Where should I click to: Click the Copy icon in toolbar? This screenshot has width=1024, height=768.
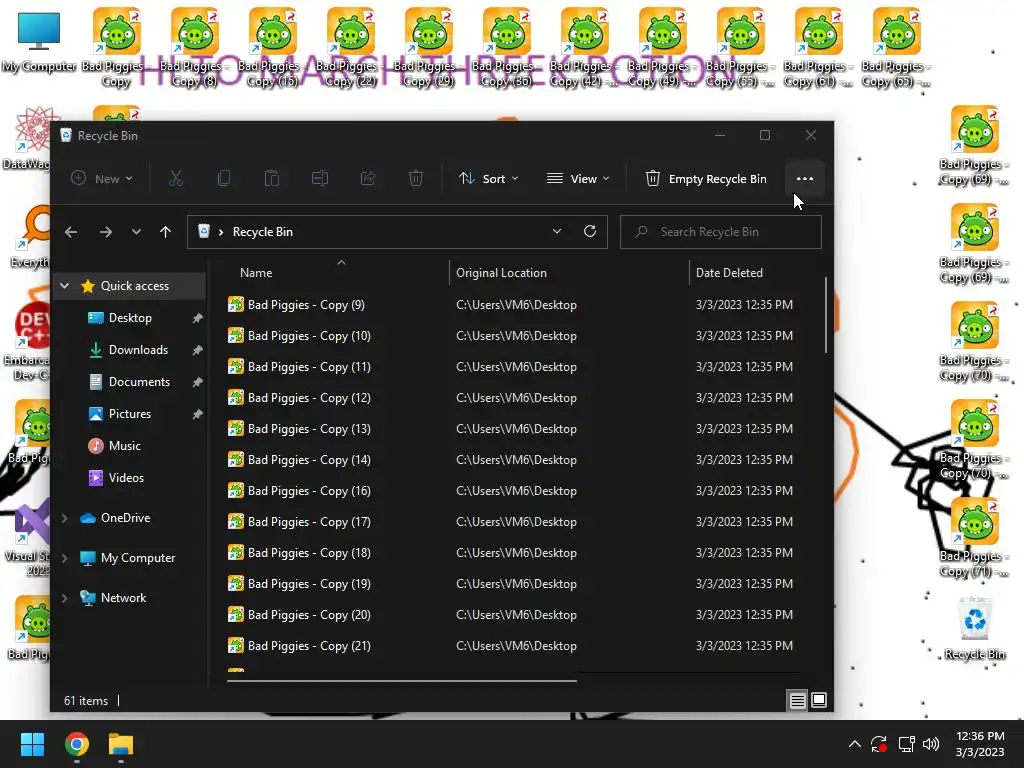(224, 178)
